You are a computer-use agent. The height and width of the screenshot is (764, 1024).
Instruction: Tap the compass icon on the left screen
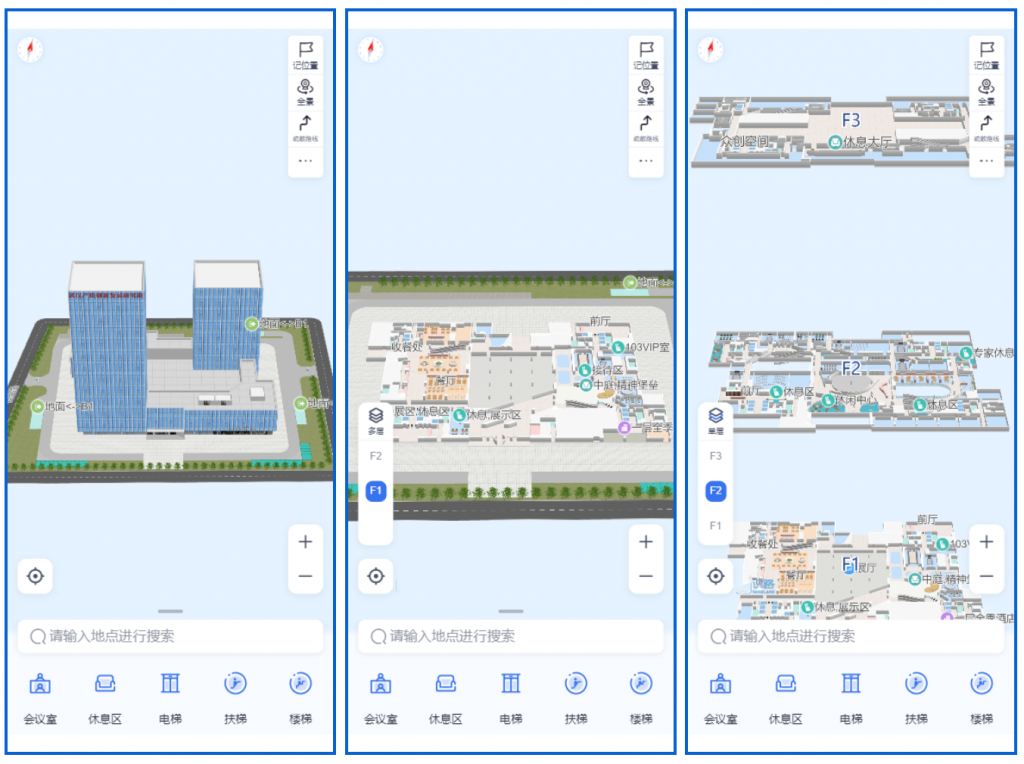pyautogui.click(x=31, y=49)
